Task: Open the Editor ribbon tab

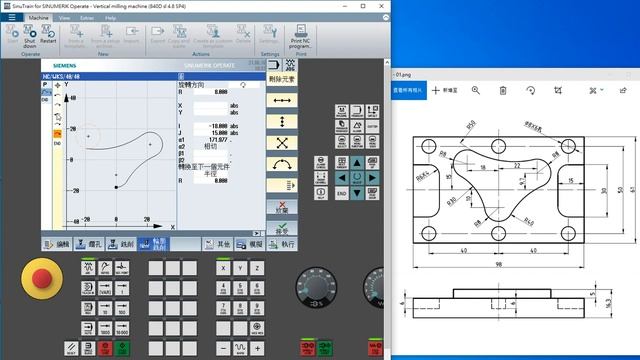Action: [x=87, y=18]
